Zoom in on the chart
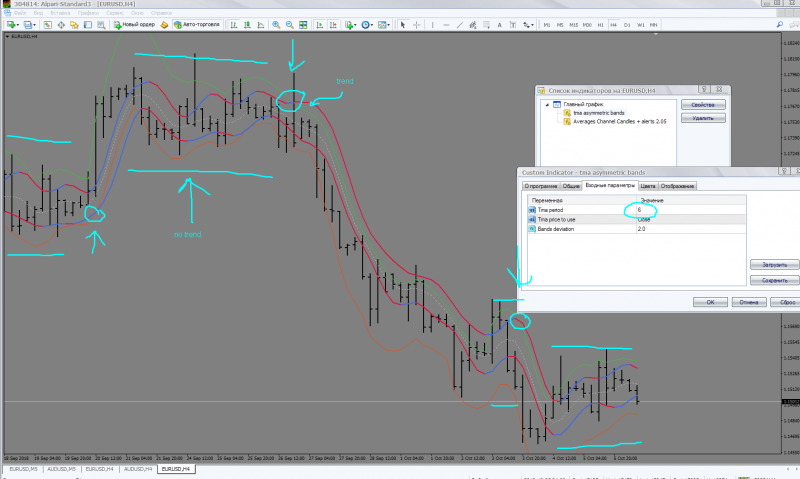The image size is (800, 479). [276, 24]
